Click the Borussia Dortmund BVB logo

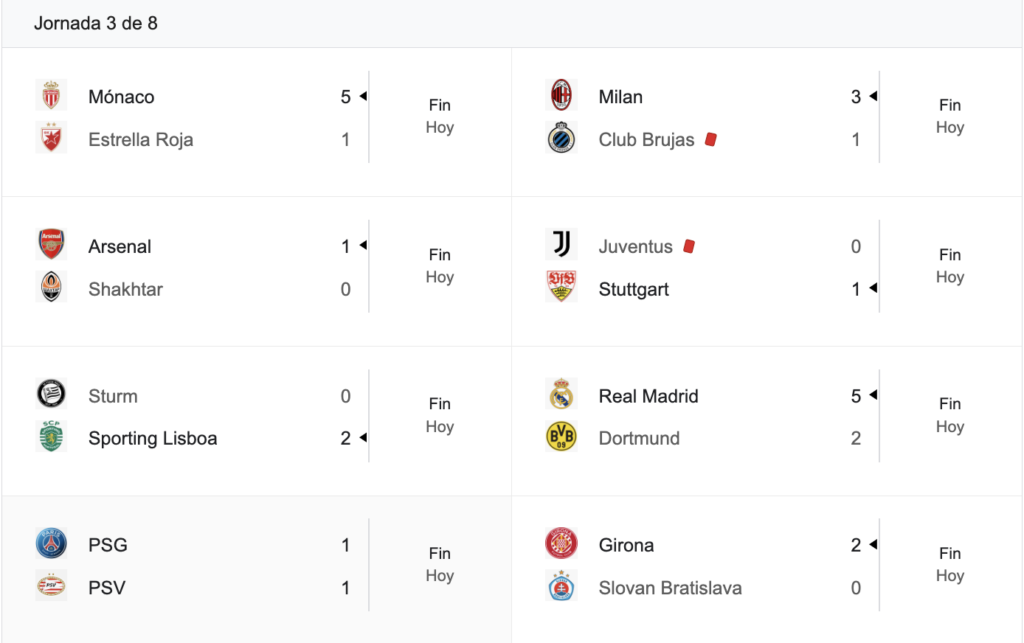click(561, 437)
